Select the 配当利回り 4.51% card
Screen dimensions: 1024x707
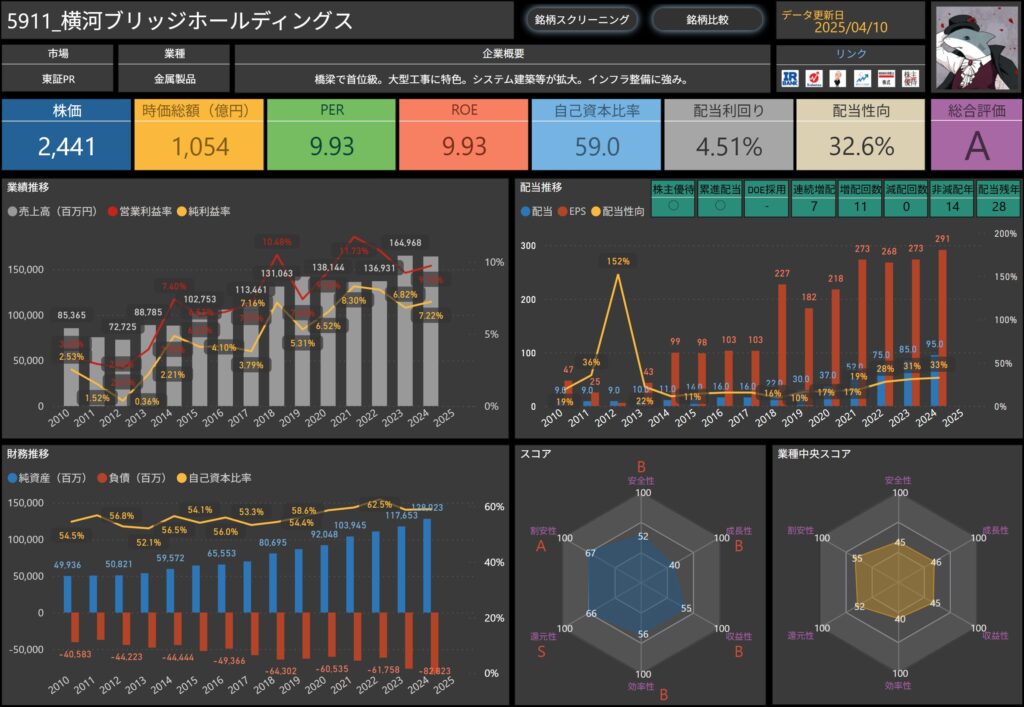coord(728,135)
